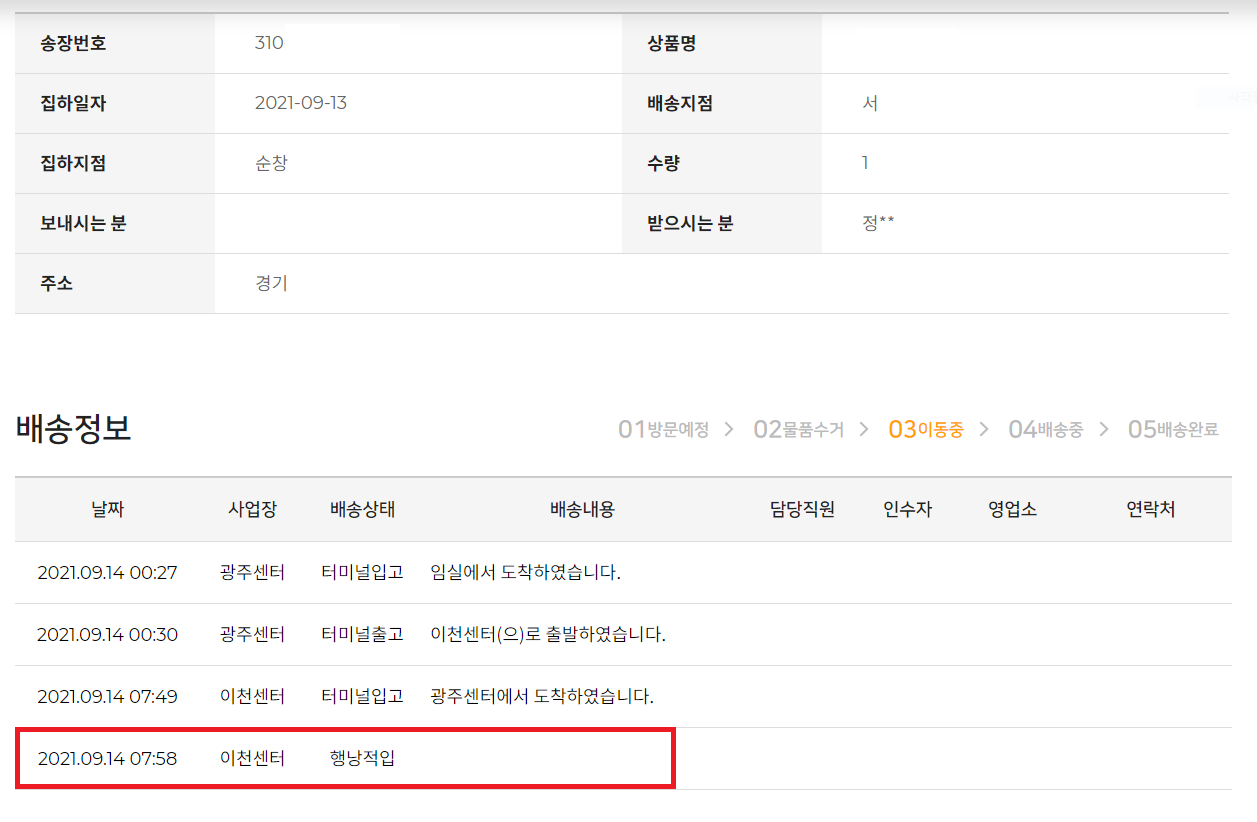Click the chevron arrow after 01방문예정 step
The height and width of the screenshot is (822, 1257).
point(730,430)
